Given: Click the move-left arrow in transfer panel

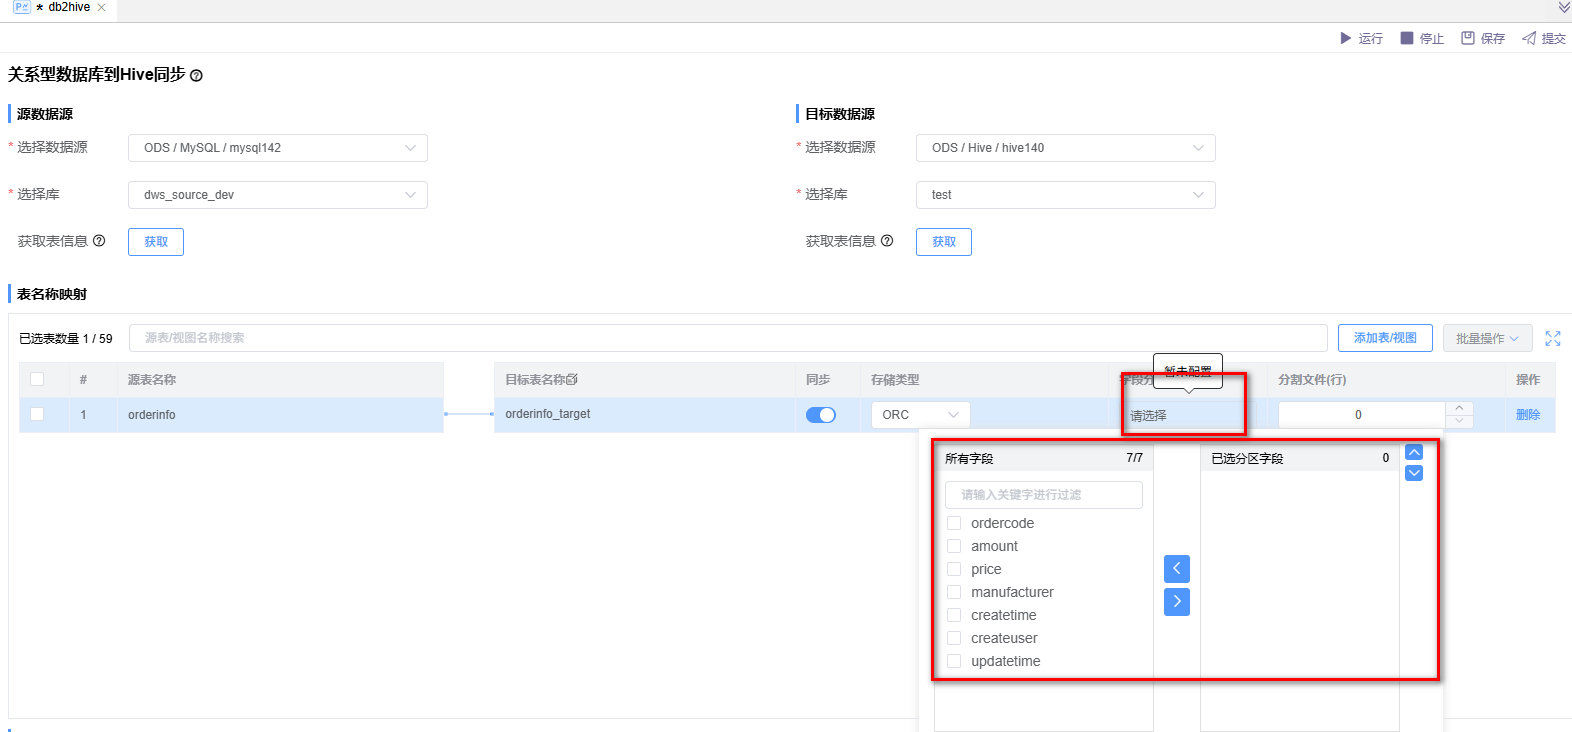Looking at the screenshot, I should coord(1177,569).
